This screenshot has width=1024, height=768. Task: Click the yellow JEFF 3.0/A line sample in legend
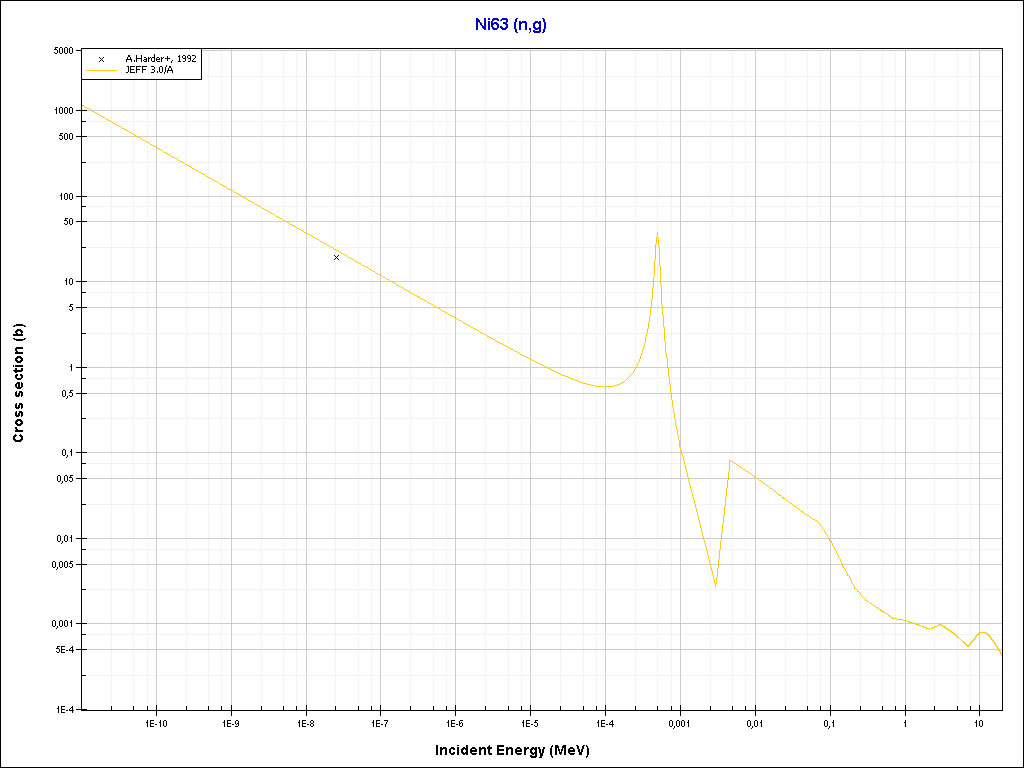(x=101, y=71)
